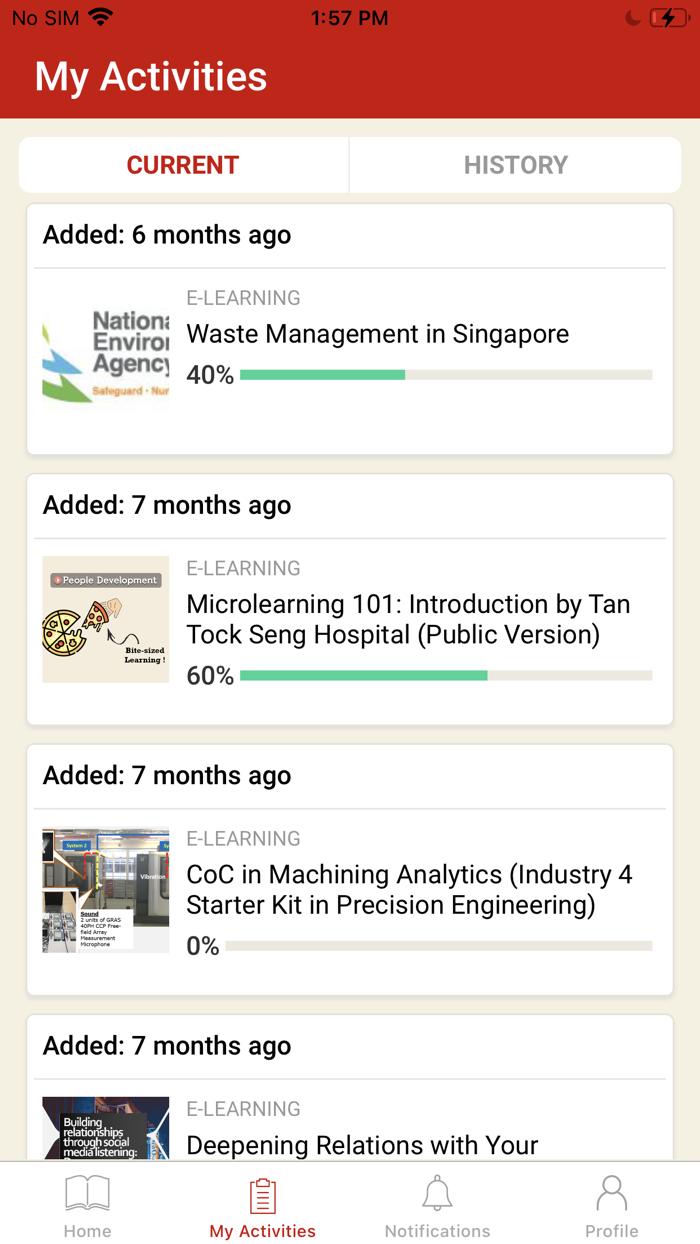This screenshot has height=1244, width=700.
Task: Tap the Do Not Disturb moon icon
Action: 633,18
